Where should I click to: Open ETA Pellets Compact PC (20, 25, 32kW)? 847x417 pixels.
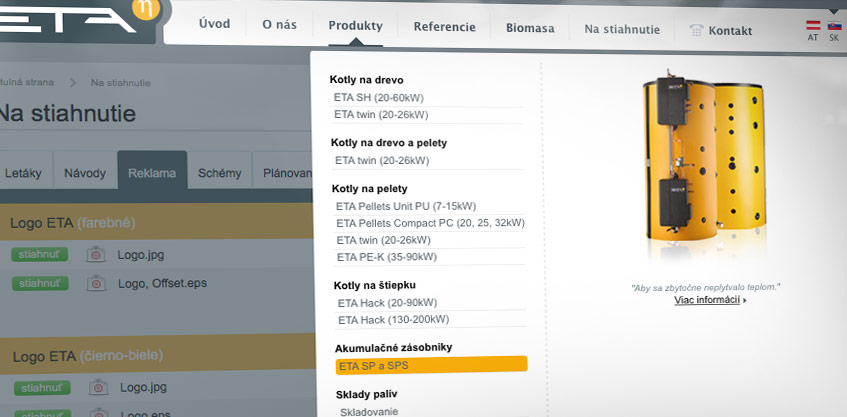429,223
